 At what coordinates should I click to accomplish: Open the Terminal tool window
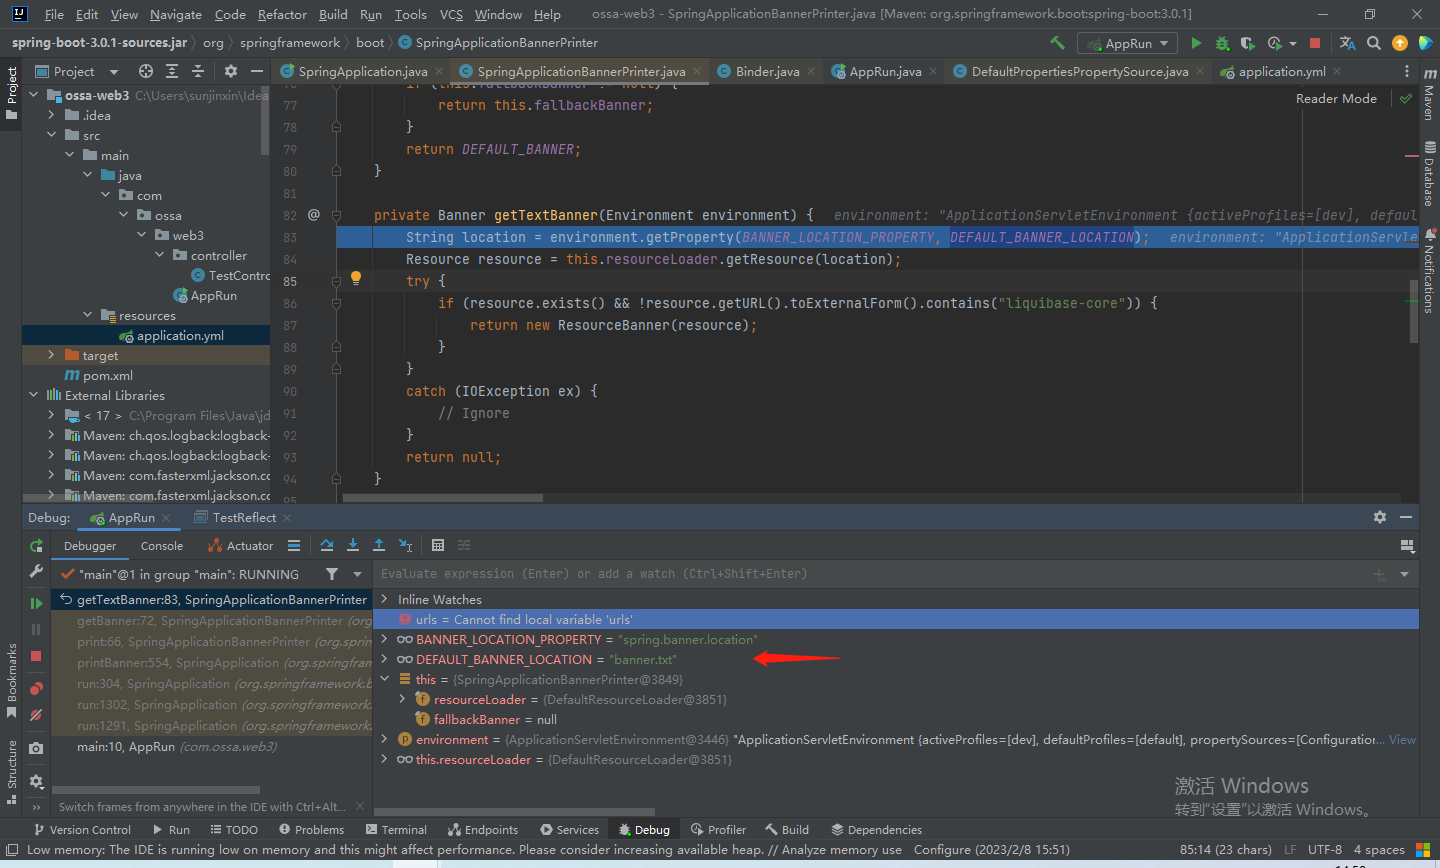(x=397, y=830)
